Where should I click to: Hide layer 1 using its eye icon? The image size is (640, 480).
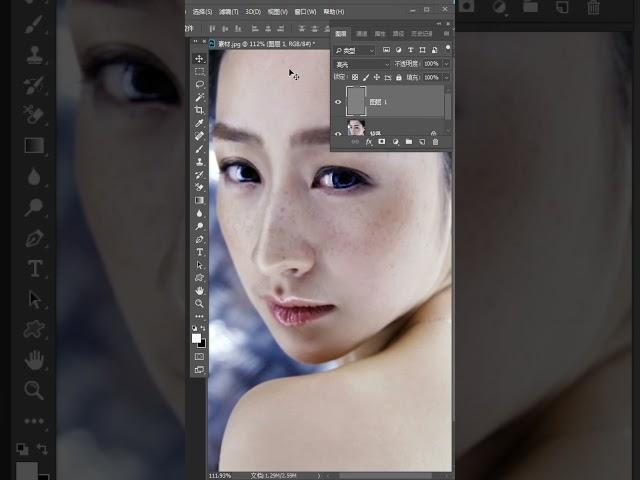tap(338, 101)
